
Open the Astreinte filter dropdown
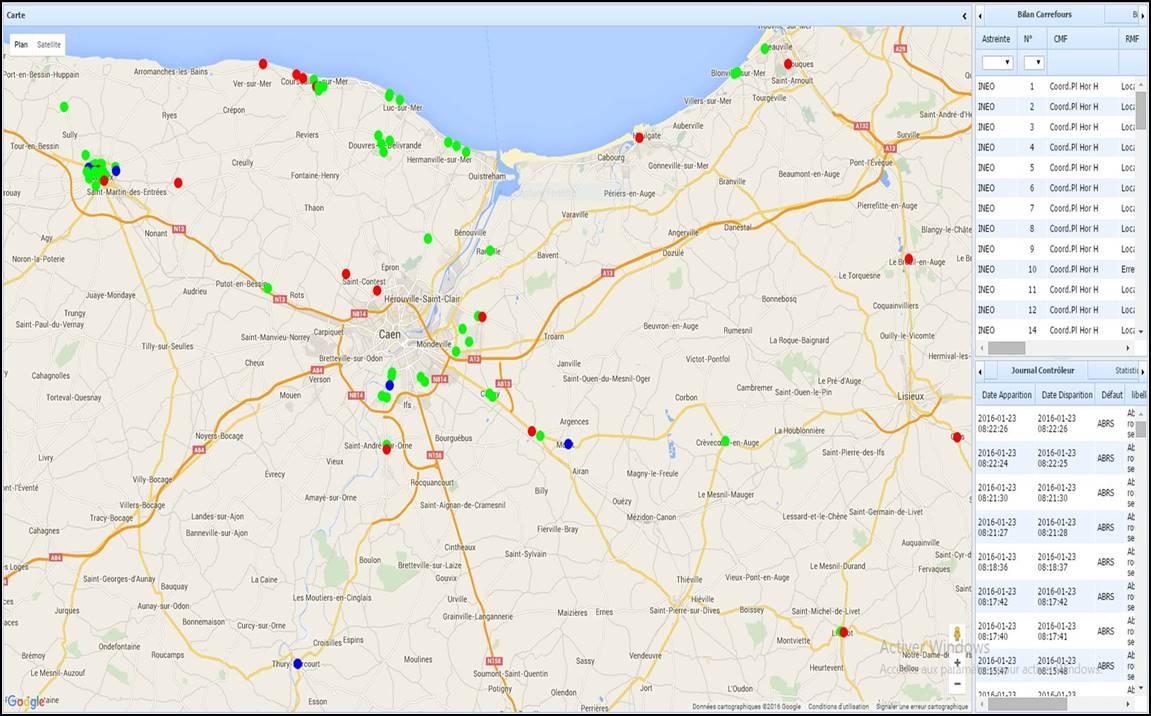[x=998, y=63]
